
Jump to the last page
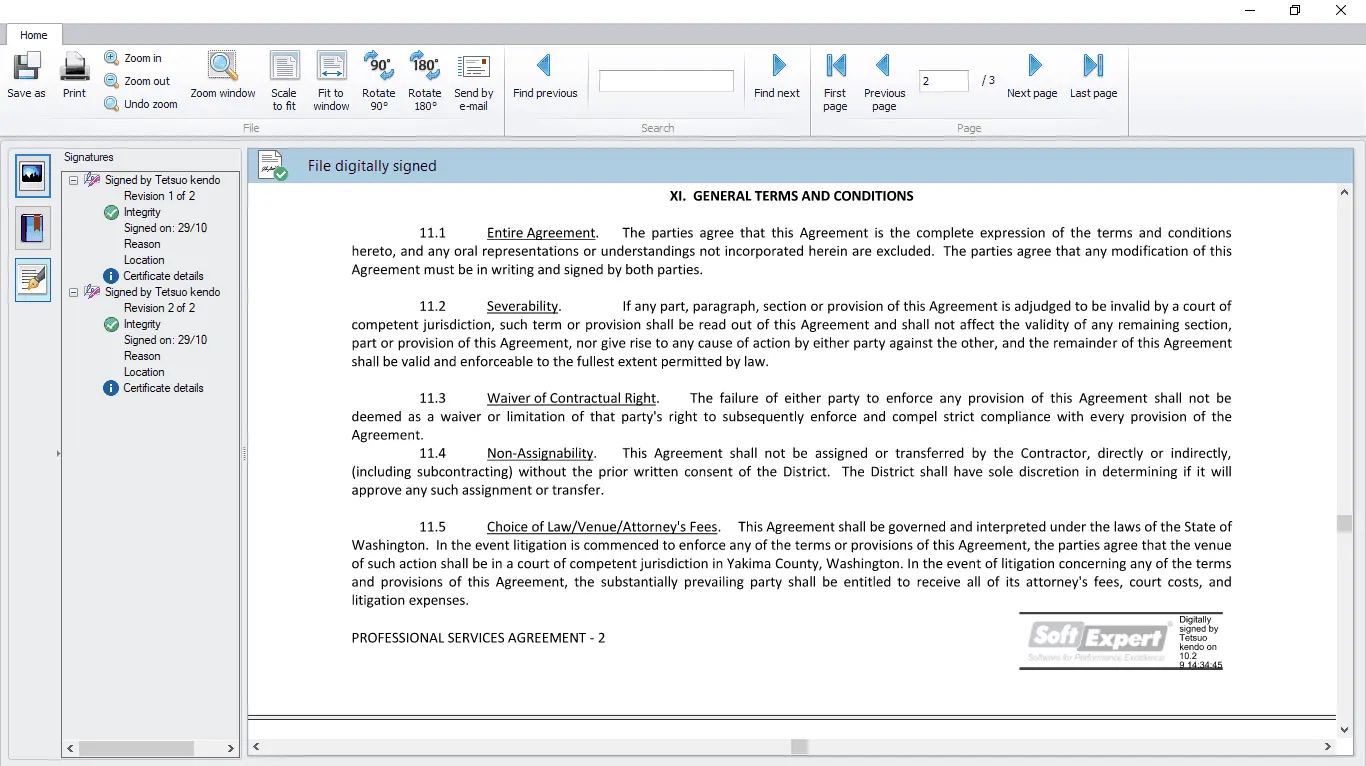[1092, 78]
